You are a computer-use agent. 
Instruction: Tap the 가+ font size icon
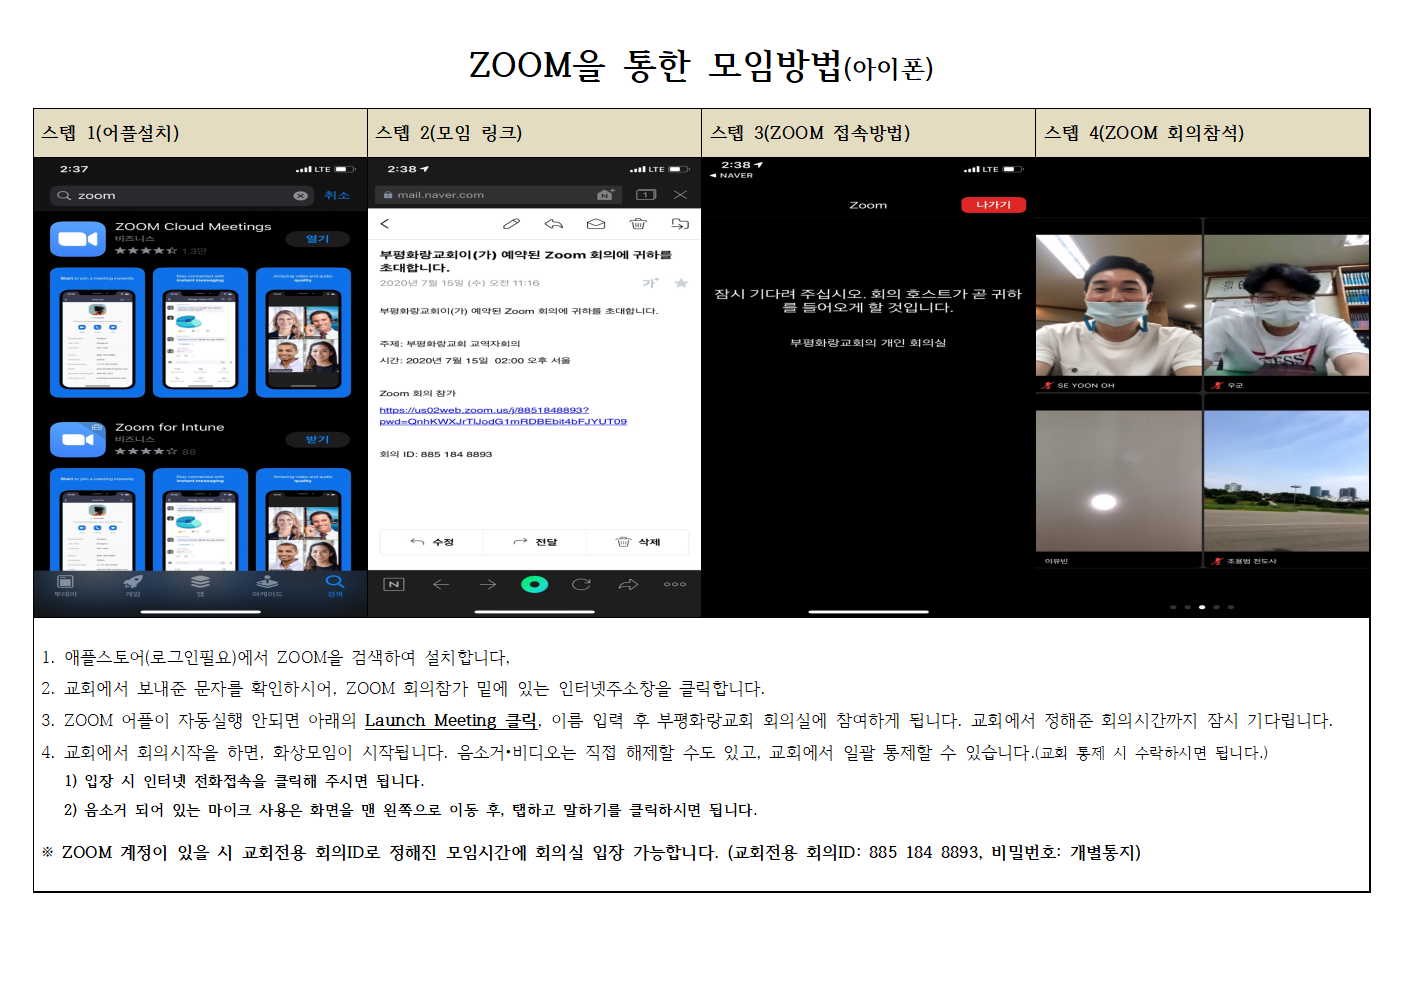[650, 283]
